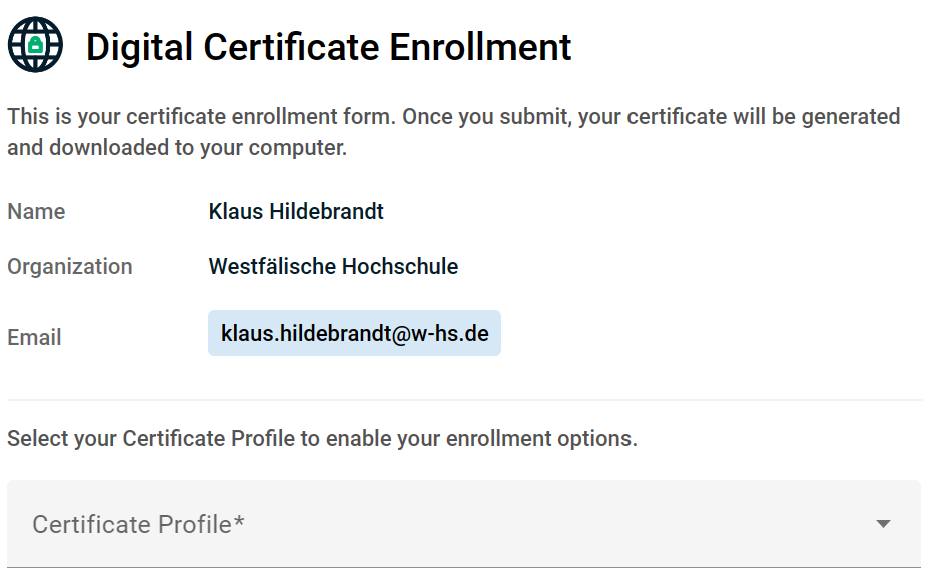Select the "Westfälische Hochschule" organization value
Viewport: 939px width, 579px height.
point(333,267)
